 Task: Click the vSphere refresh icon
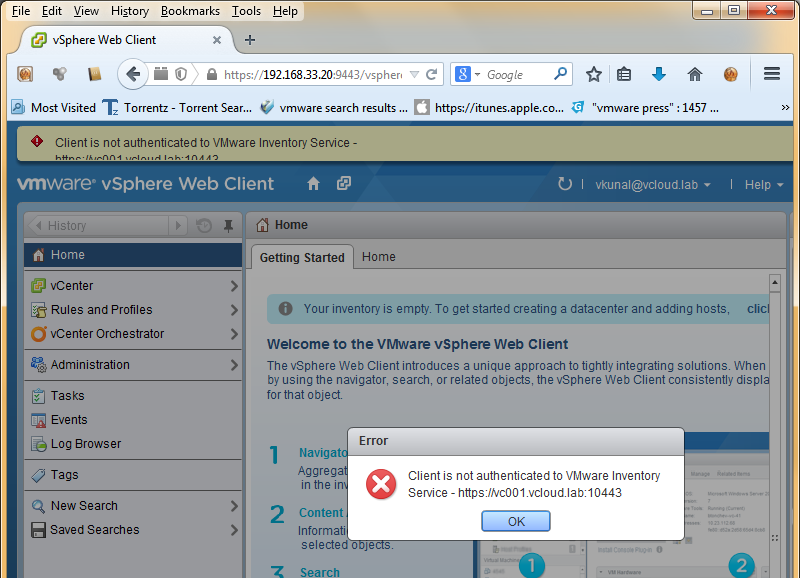click(564, 184)
